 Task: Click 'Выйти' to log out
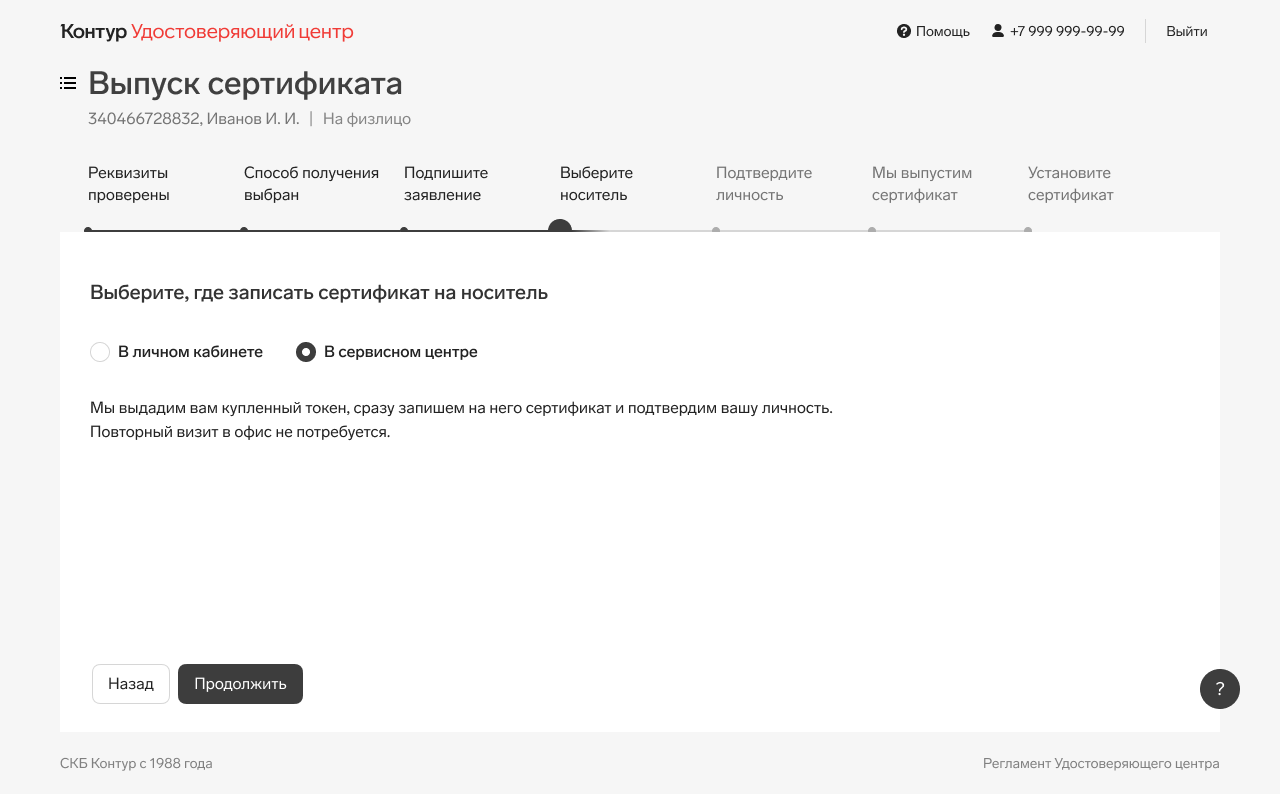click(x=1186, y=31)
